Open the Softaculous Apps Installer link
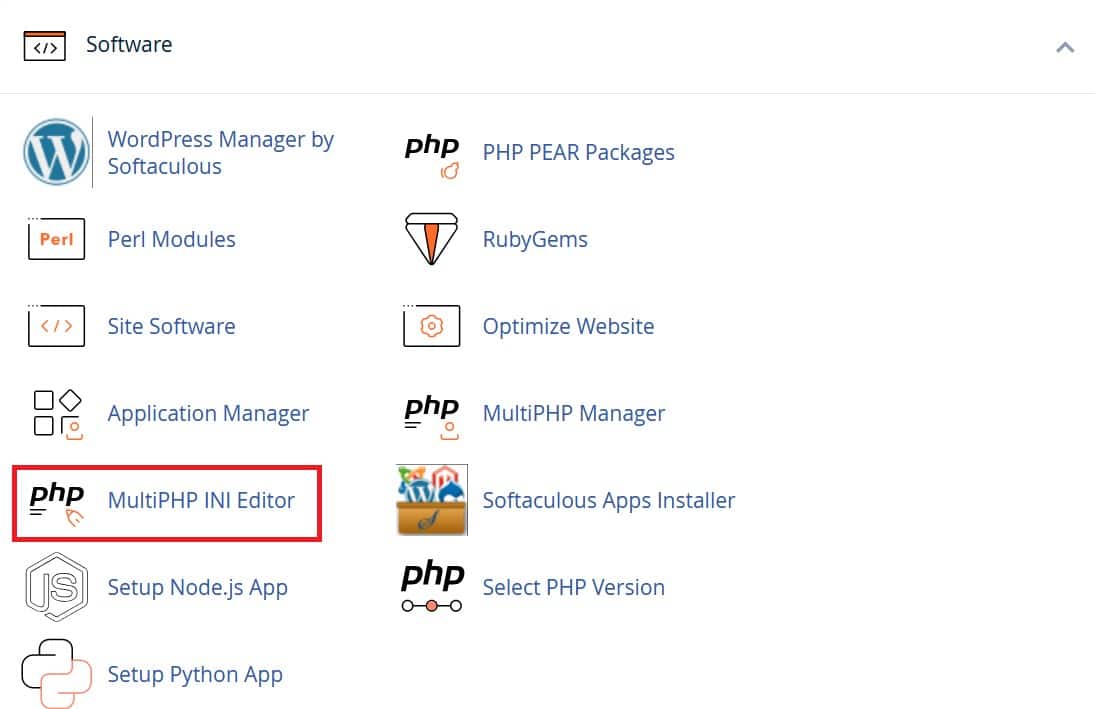The width and height of the screenshot is (1095, 709). click(x=609, y=500)
